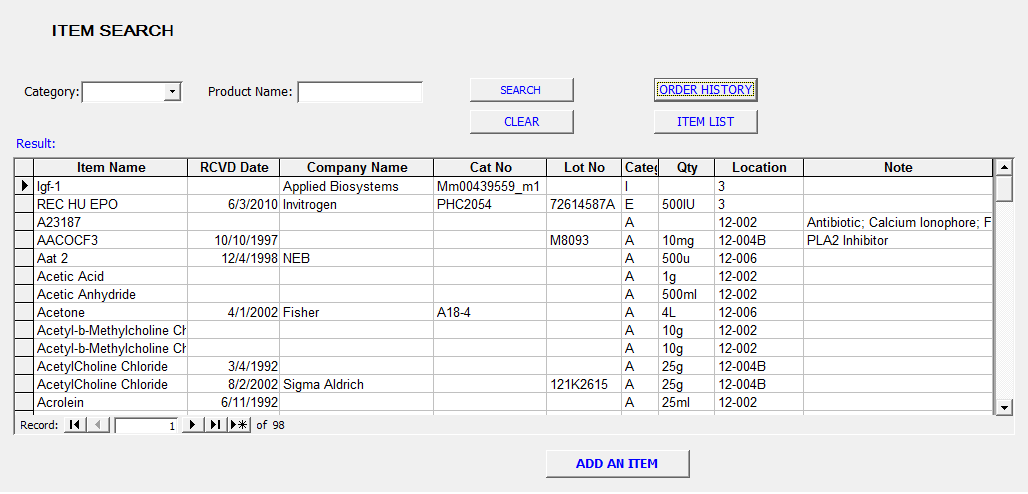This screenshot has height=494, width=1028.
Task: Select the REC HU EPO item cell
Action: 111,204
